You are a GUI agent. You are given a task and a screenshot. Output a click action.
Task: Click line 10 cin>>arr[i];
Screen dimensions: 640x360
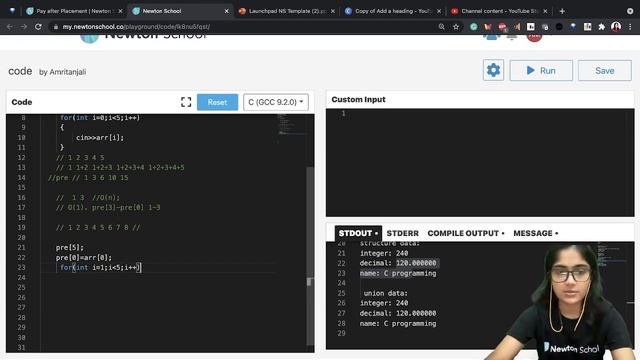tap(100, 138)
